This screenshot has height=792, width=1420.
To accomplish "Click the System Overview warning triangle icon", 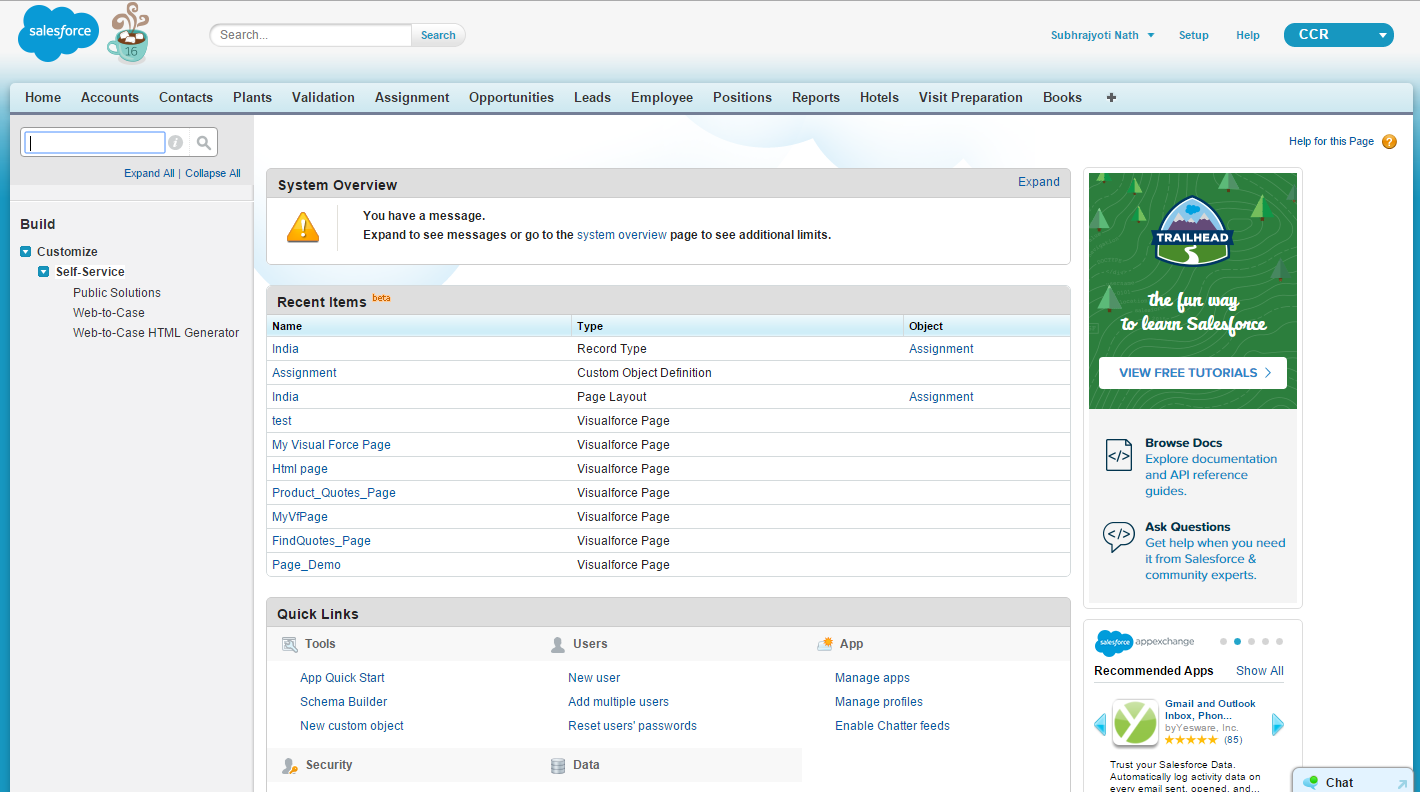I will (x=303, y=227).
